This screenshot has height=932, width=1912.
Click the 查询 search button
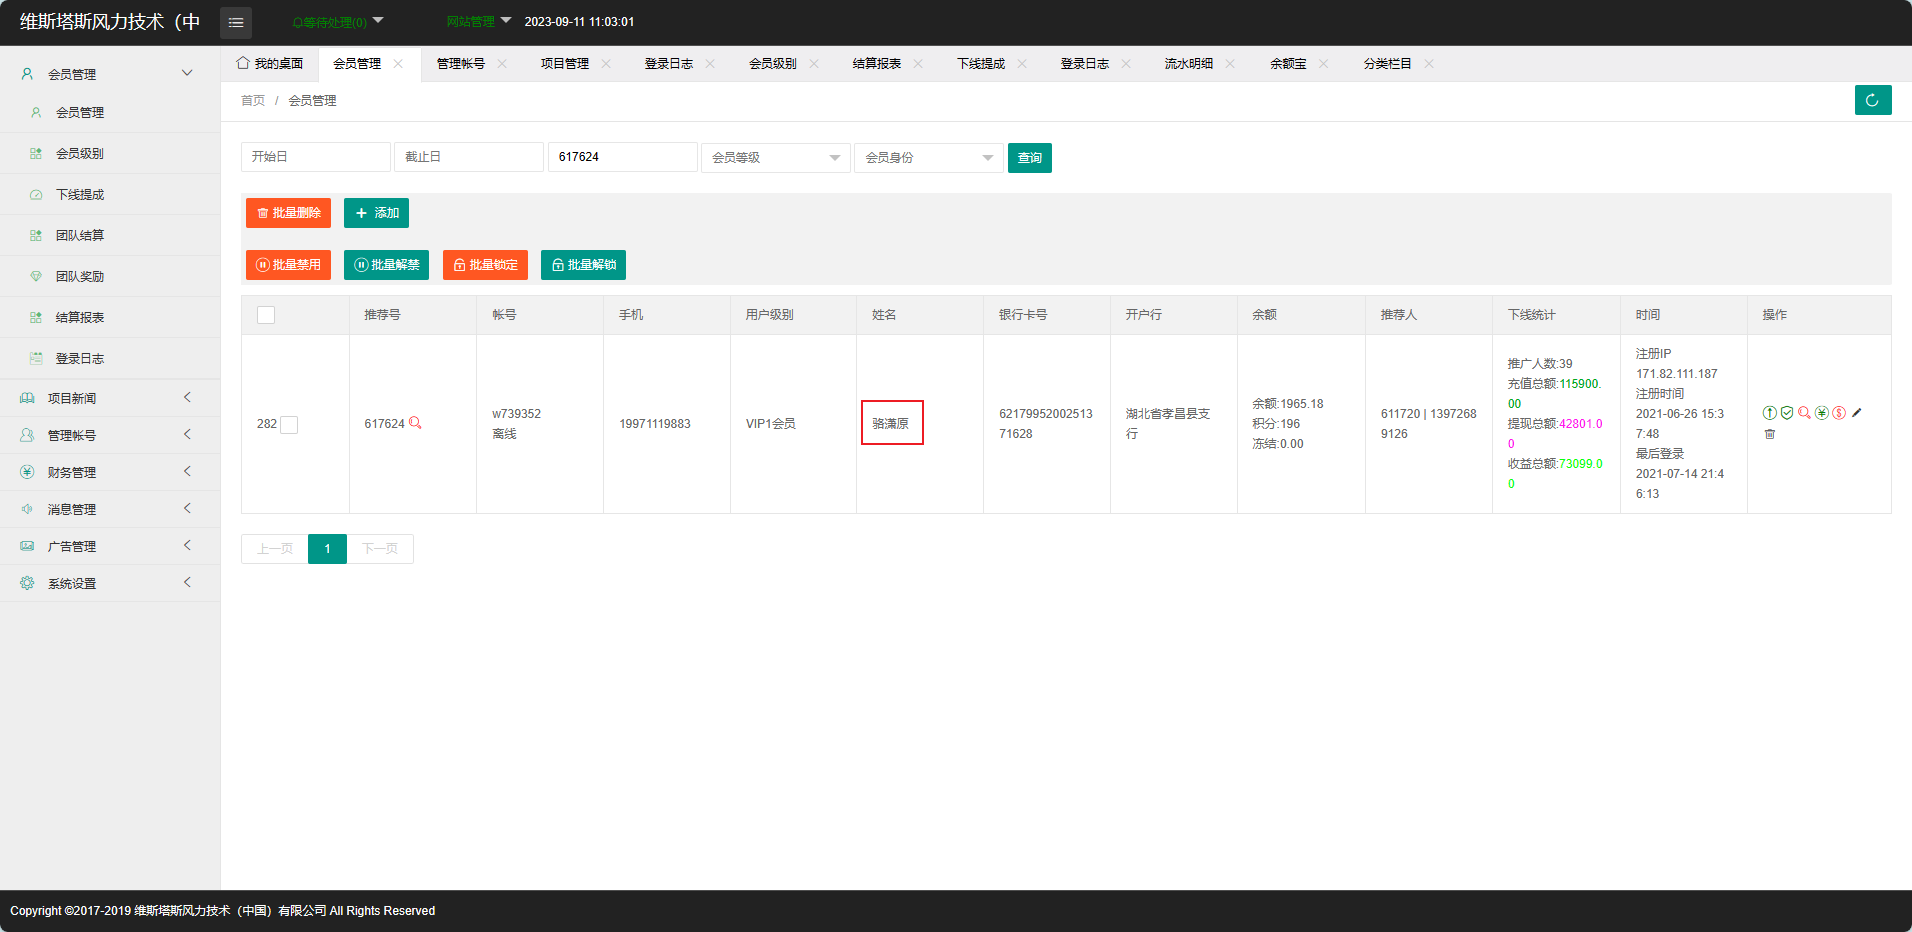(1029, 158)
